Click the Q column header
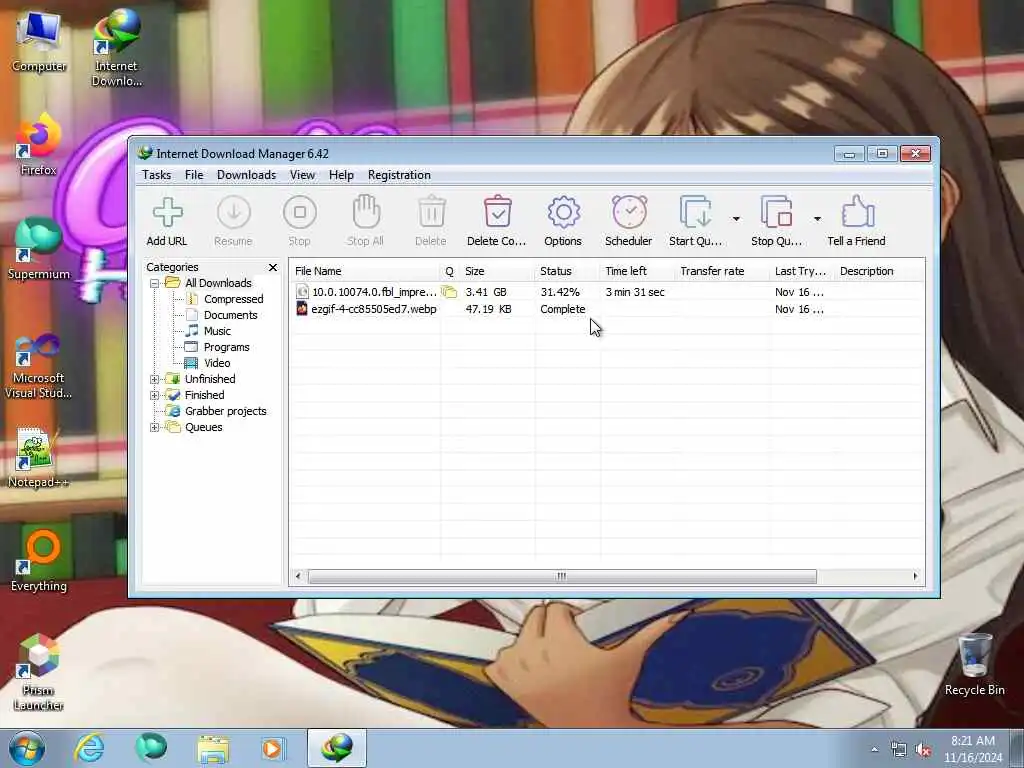The image size is (1024, 768). [449, 271]
